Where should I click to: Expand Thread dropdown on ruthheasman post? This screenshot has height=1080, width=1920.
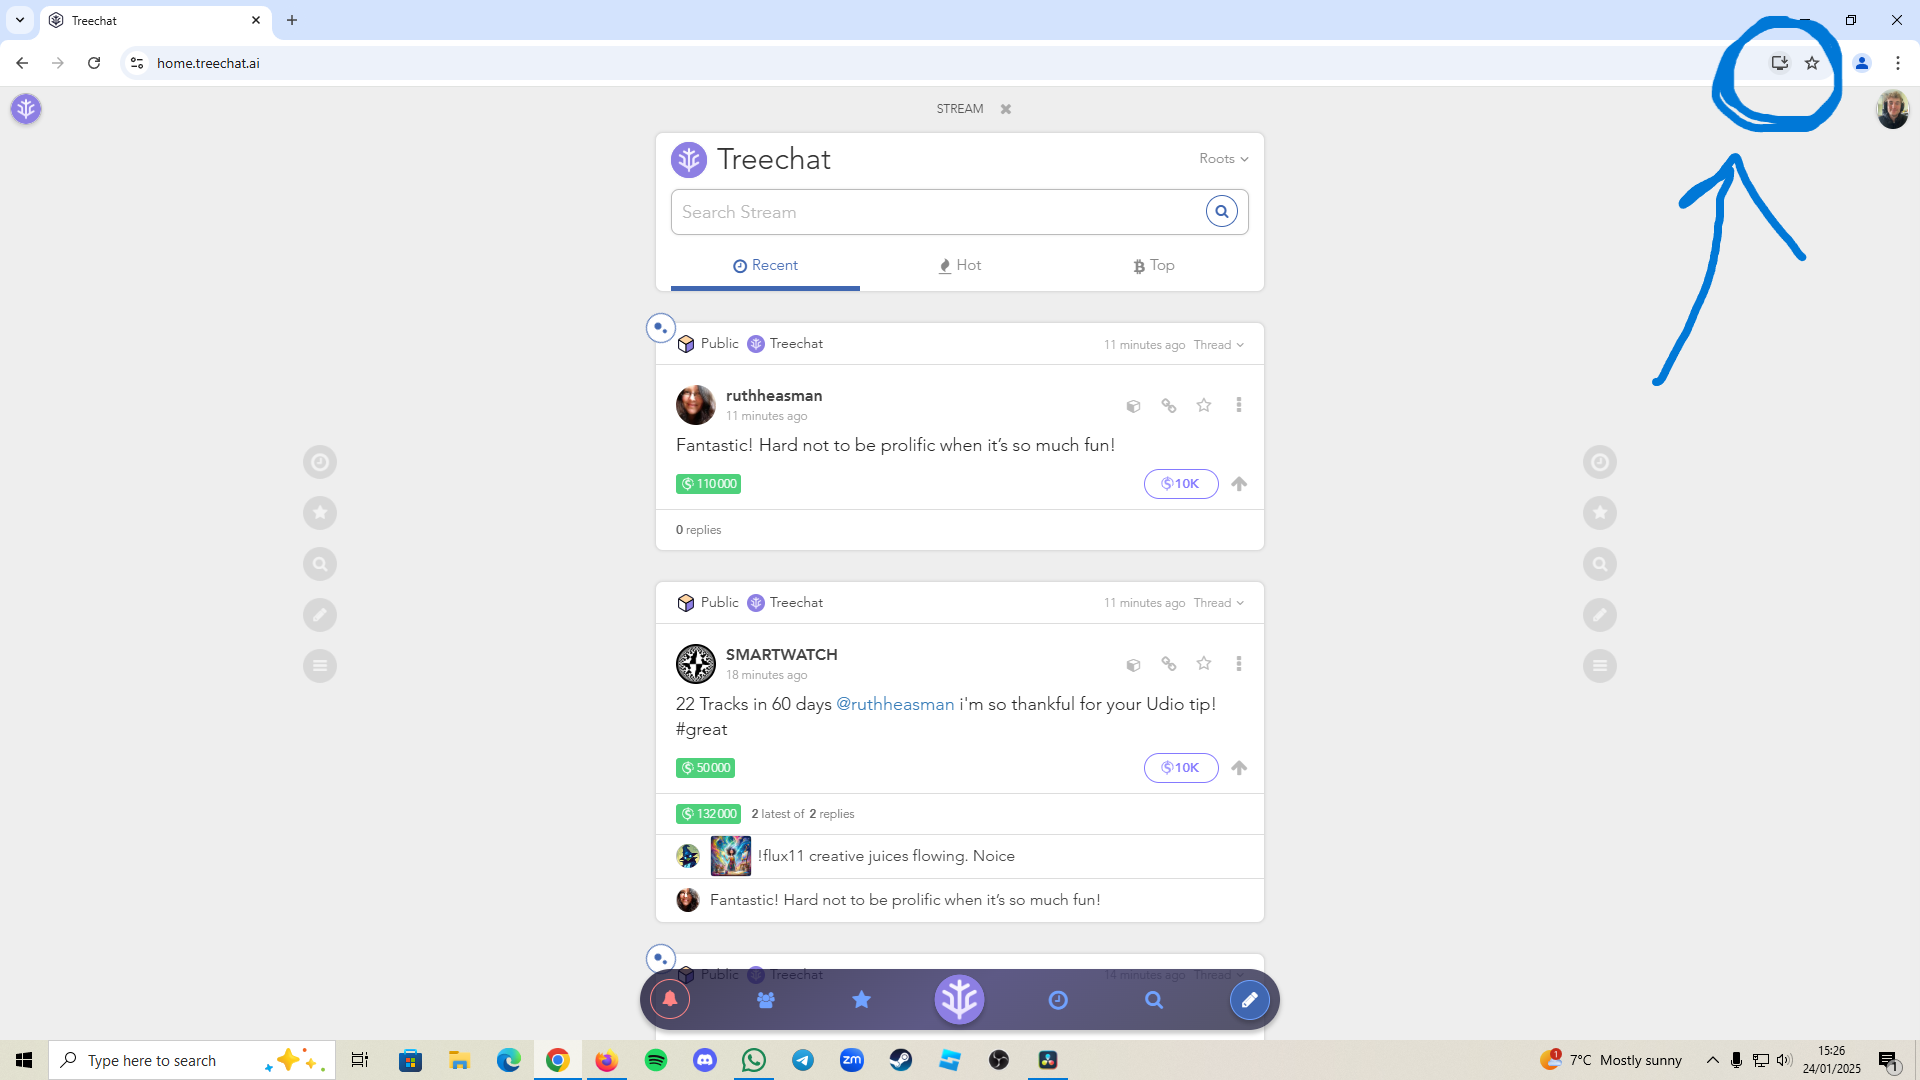pyautogui.click(x=1219, y=345)
